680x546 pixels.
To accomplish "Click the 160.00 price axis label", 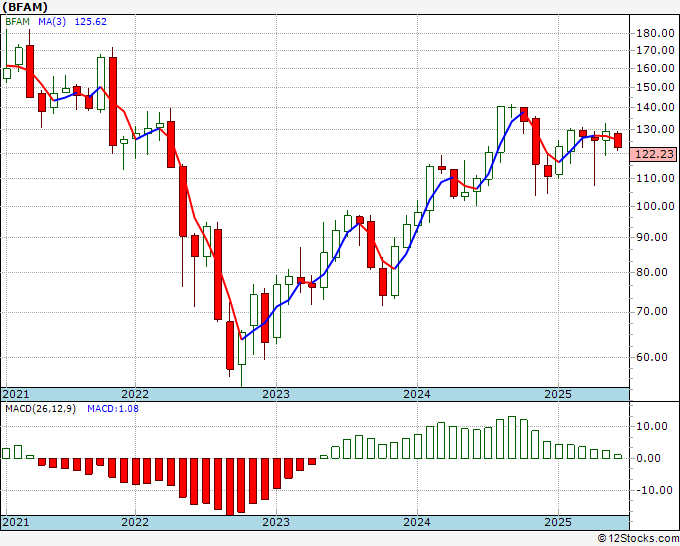I will 655,68.
